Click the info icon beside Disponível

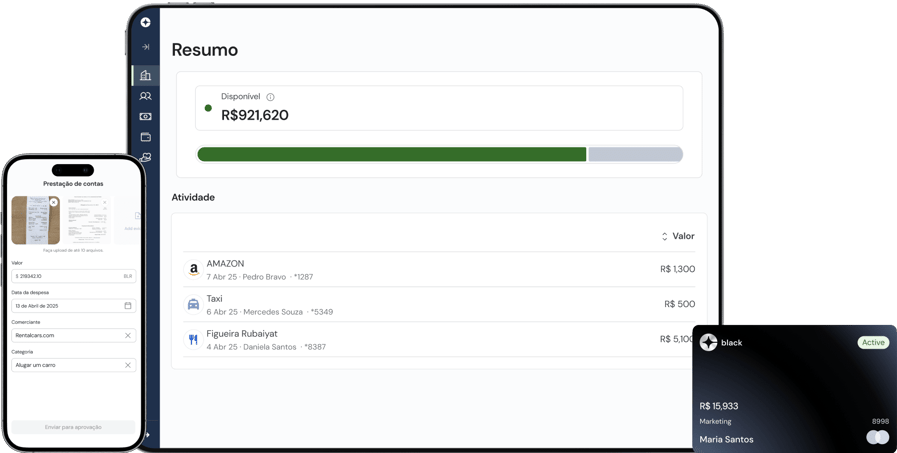click(270, 97)
